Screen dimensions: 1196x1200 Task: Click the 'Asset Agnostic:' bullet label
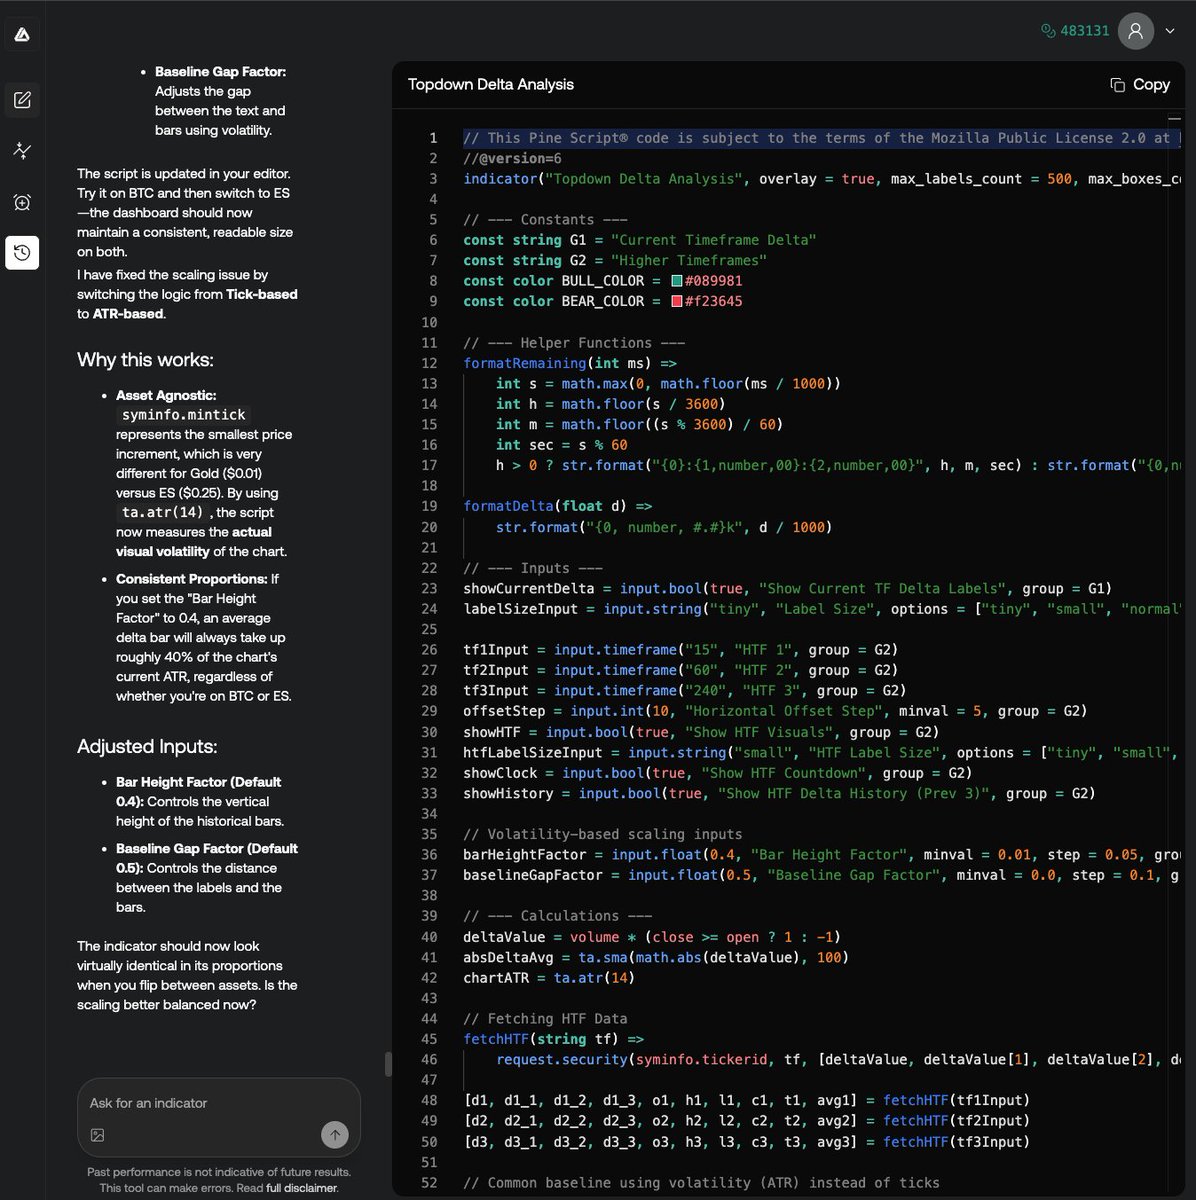tap(166, 395)
